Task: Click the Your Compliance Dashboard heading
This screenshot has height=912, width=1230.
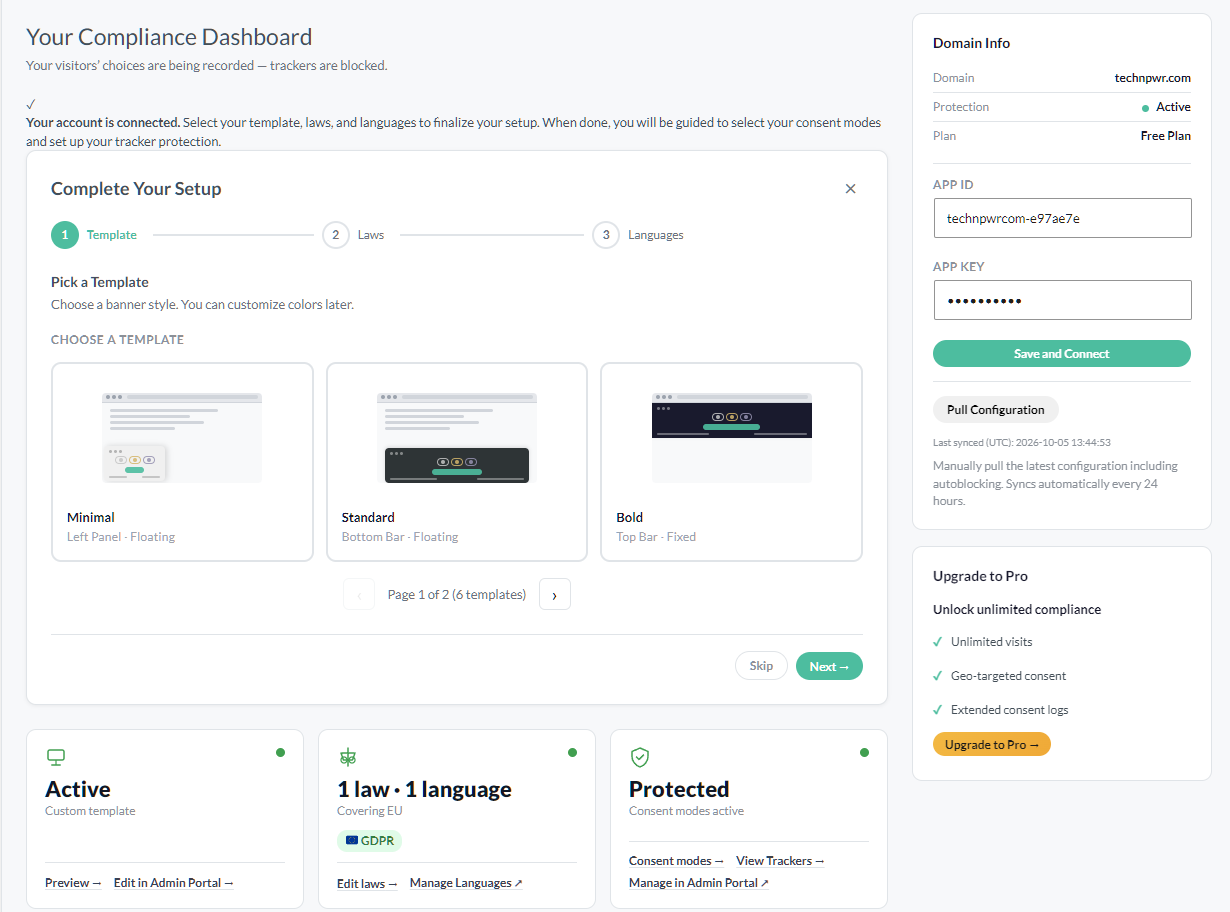Action: pyautogui.click(x=169, y=37)
